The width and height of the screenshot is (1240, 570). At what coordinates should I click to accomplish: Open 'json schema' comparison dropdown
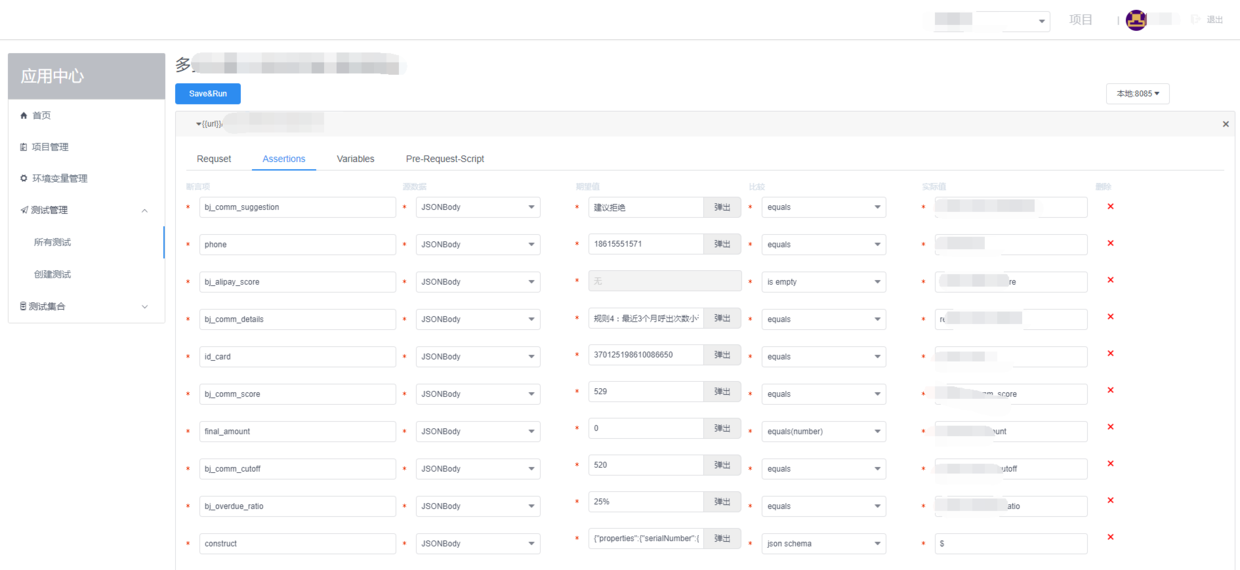tap(824, 544)
